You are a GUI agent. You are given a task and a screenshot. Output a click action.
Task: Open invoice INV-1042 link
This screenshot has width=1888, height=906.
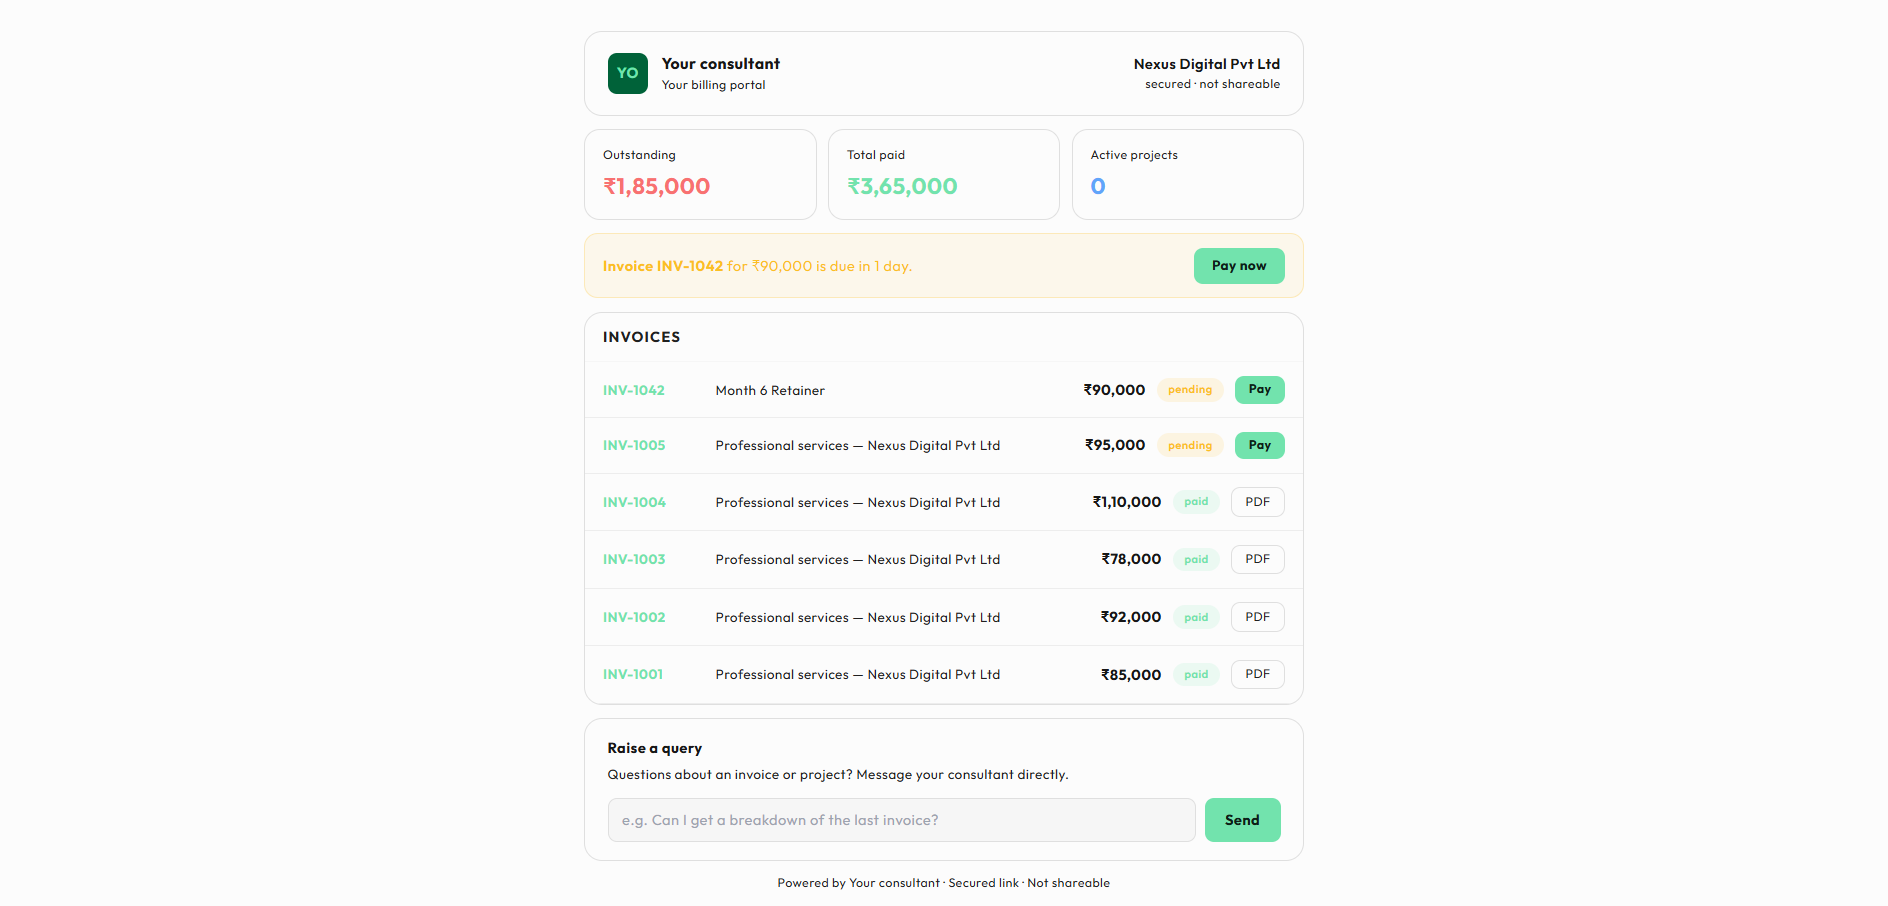(634, 390)
